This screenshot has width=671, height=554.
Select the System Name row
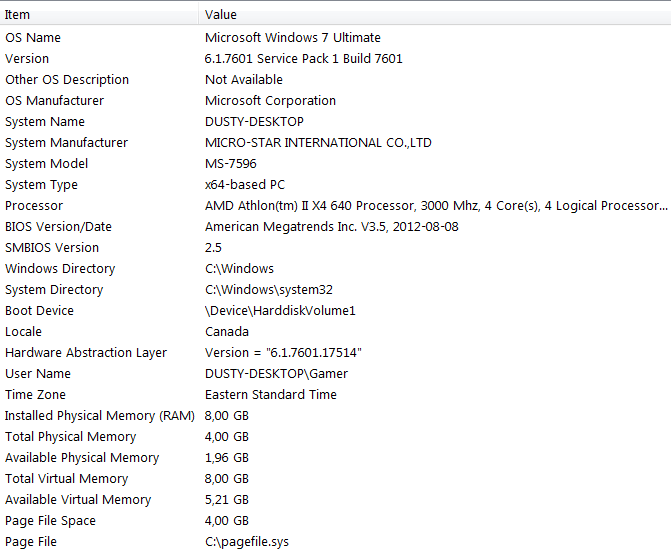coord(336,121)
